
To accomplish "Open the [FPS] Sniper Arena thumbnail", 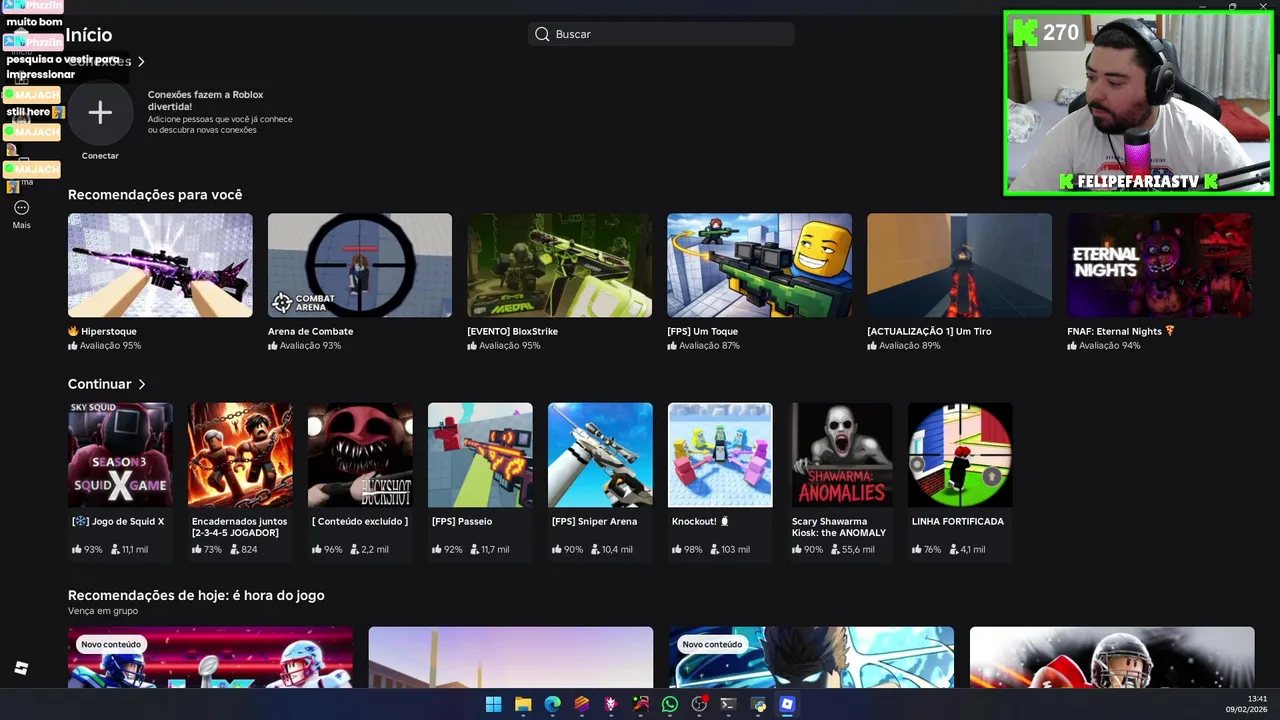I will click(x=600, y=455).
